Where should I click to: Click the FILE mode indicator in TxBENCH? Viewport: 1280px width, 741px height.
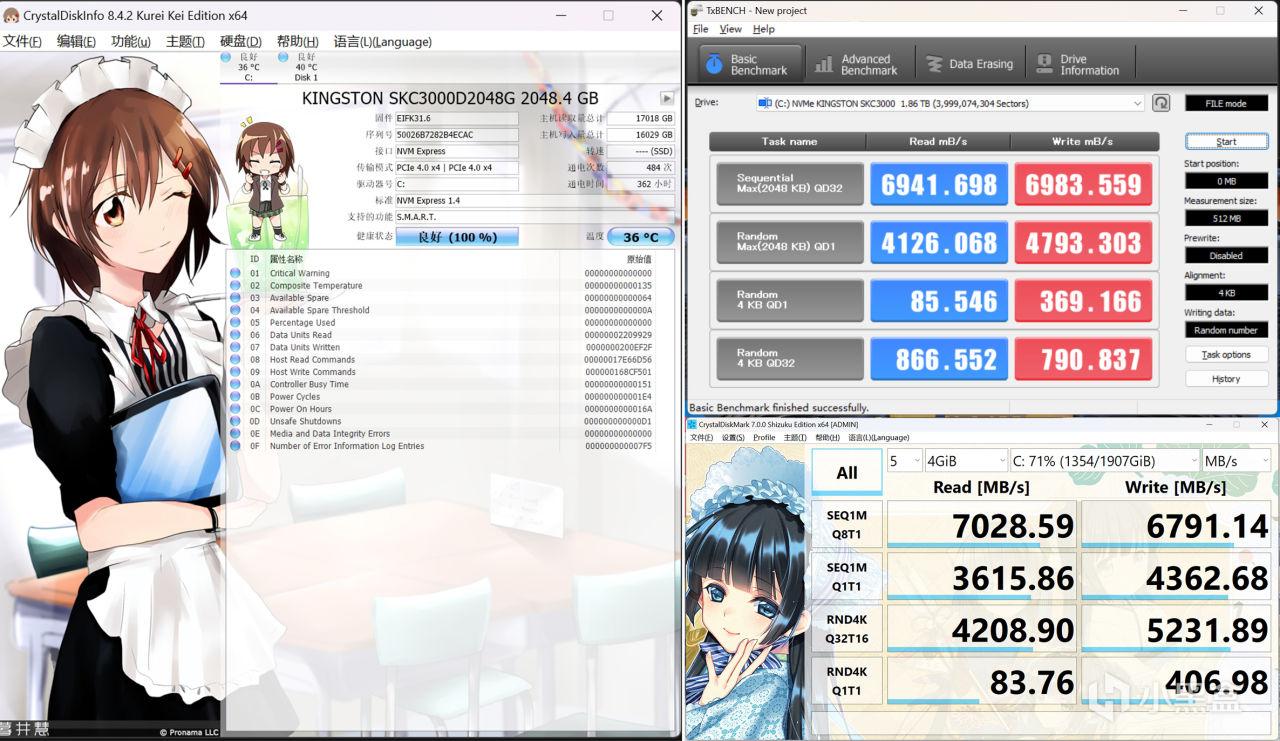pyautogui.click(x=1226, y=103)
